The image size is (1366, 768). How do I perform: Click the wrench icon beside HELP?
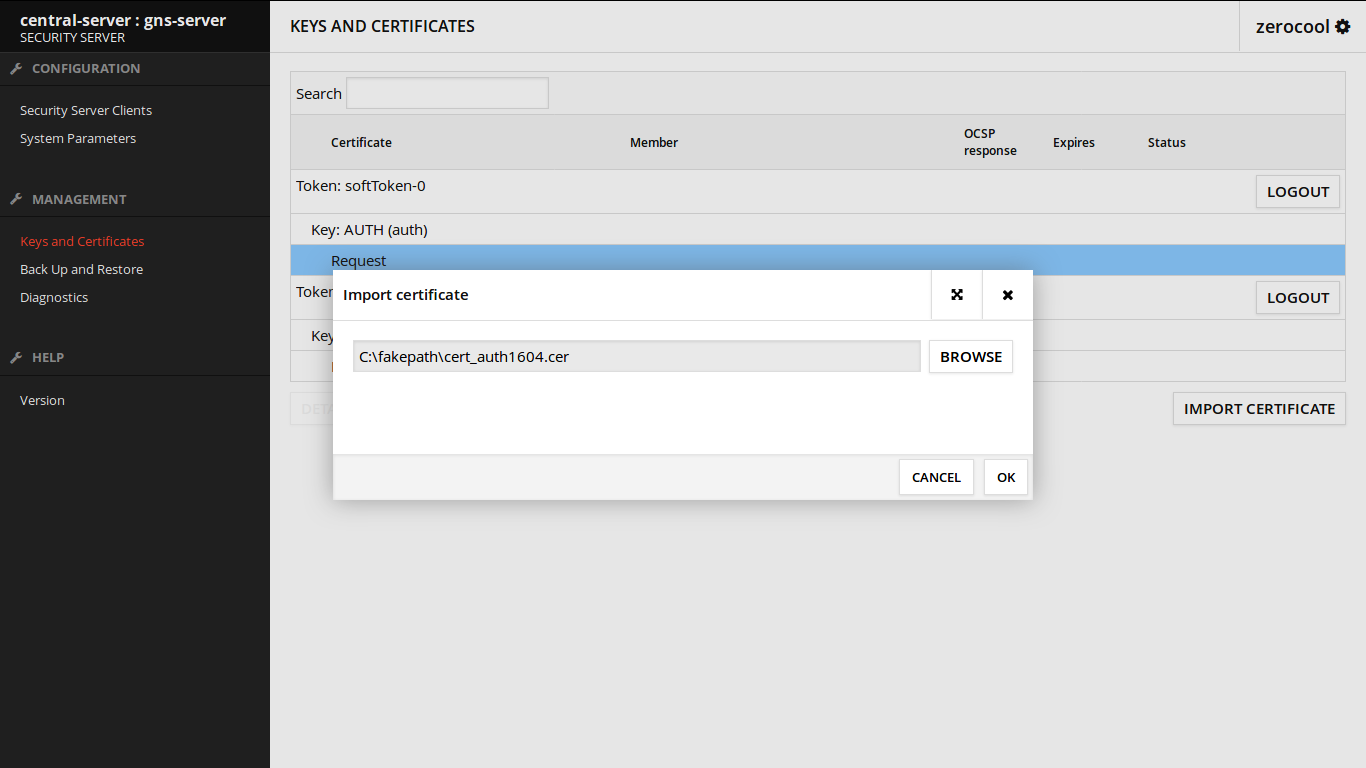(16, 357)
